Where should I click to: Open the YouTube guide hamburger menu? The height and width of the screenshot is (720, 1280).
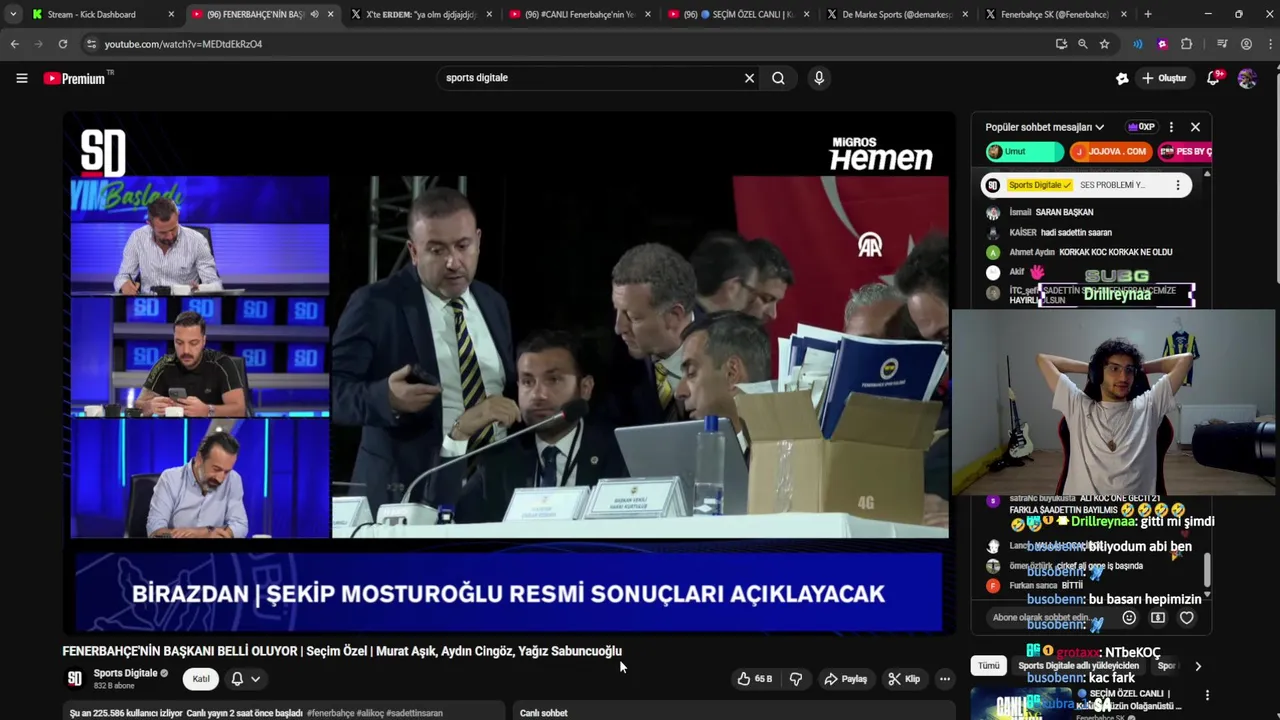21,78
